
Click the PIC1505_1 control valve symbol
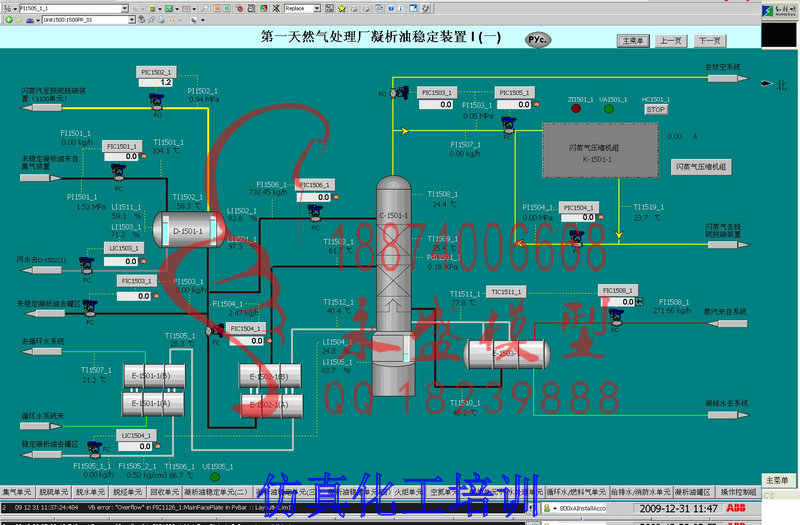pyautogui.click(x=508, y=124)
